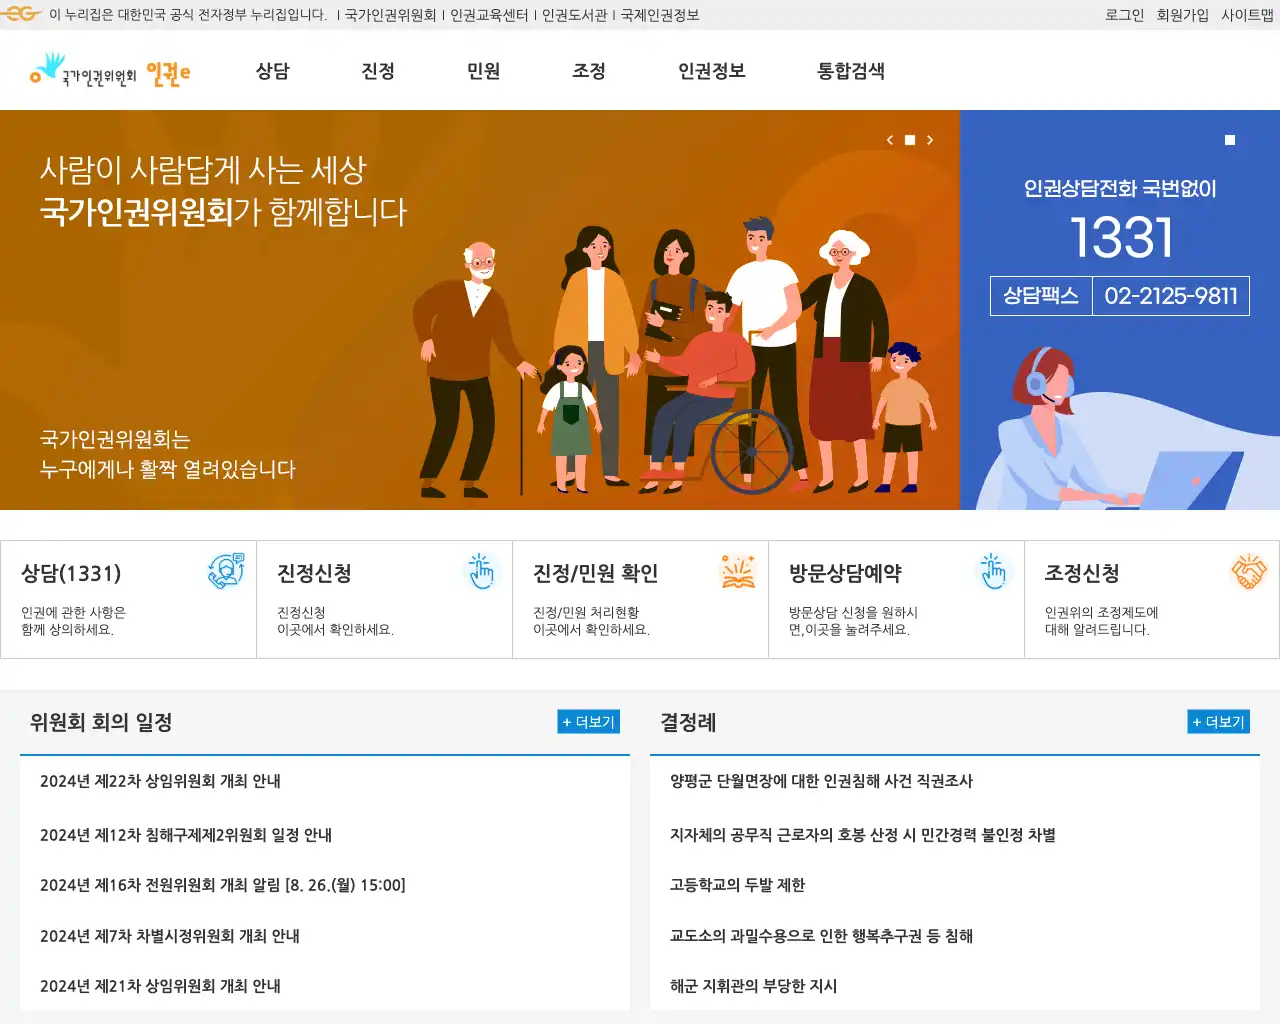This screenshot has width=1280, height=1024.
Task: Expand the 조정 navigation menu
Action: 588,71
